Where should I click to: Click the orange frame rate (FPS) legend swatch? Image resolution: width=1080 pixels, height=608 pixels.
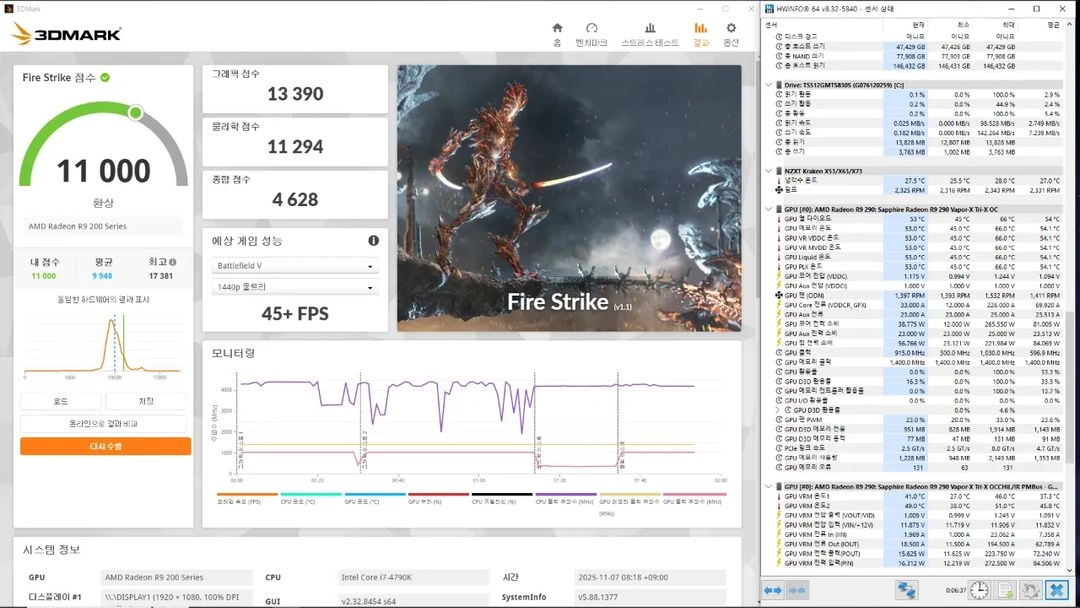pos(247,494)
